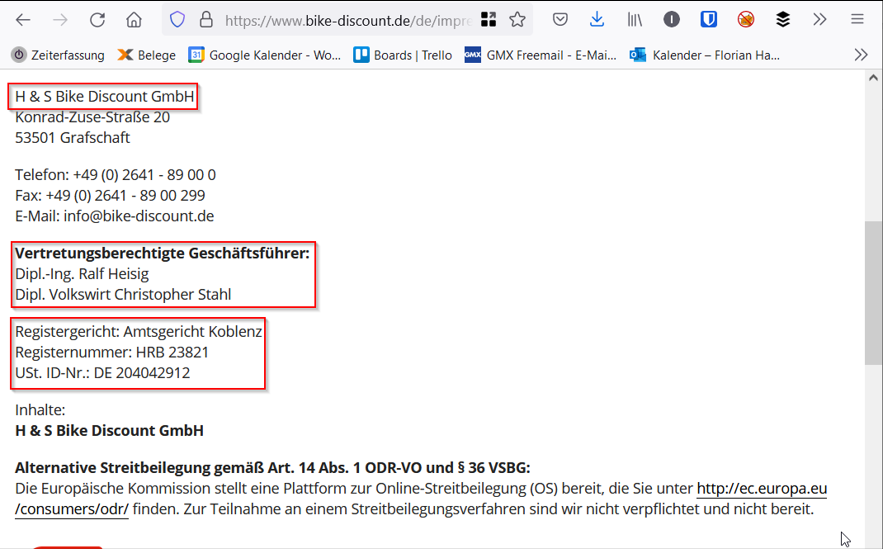The height and width of the screenshot is (549, 883).
Task: Click the QR grid icon in address bar
Action: 488,20
